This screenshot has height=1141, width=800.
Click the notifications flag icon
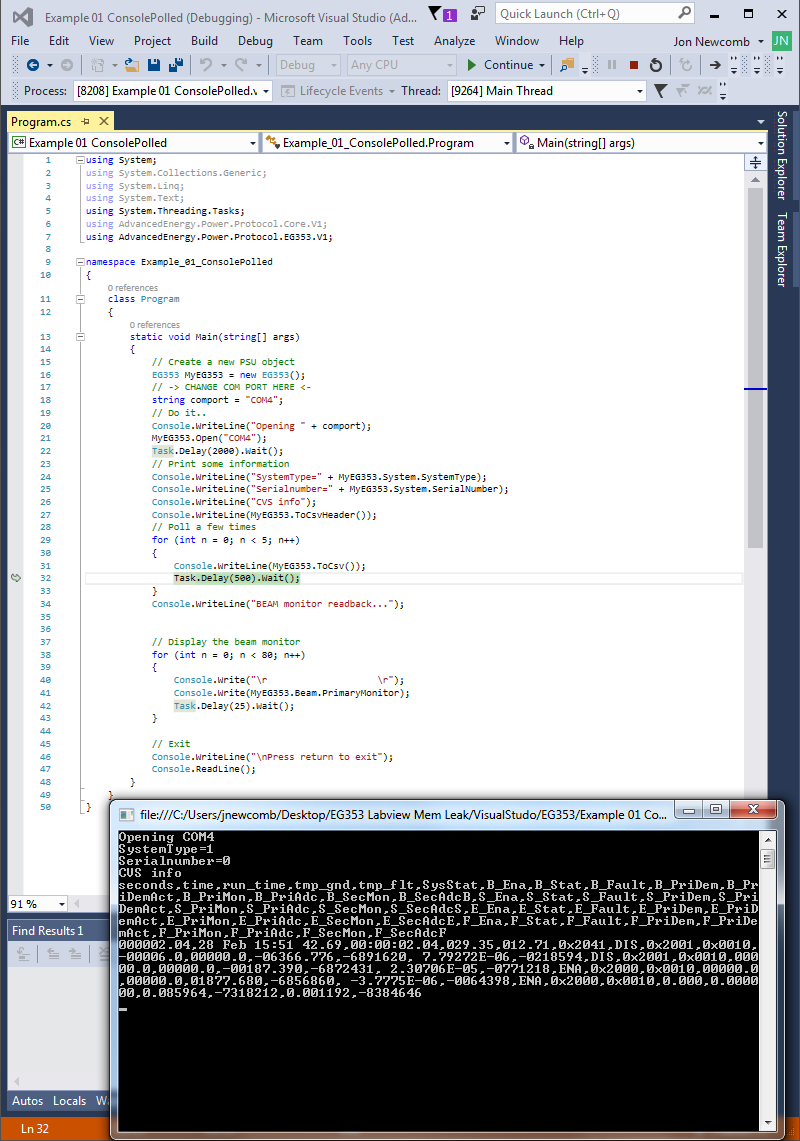[435, 13]
